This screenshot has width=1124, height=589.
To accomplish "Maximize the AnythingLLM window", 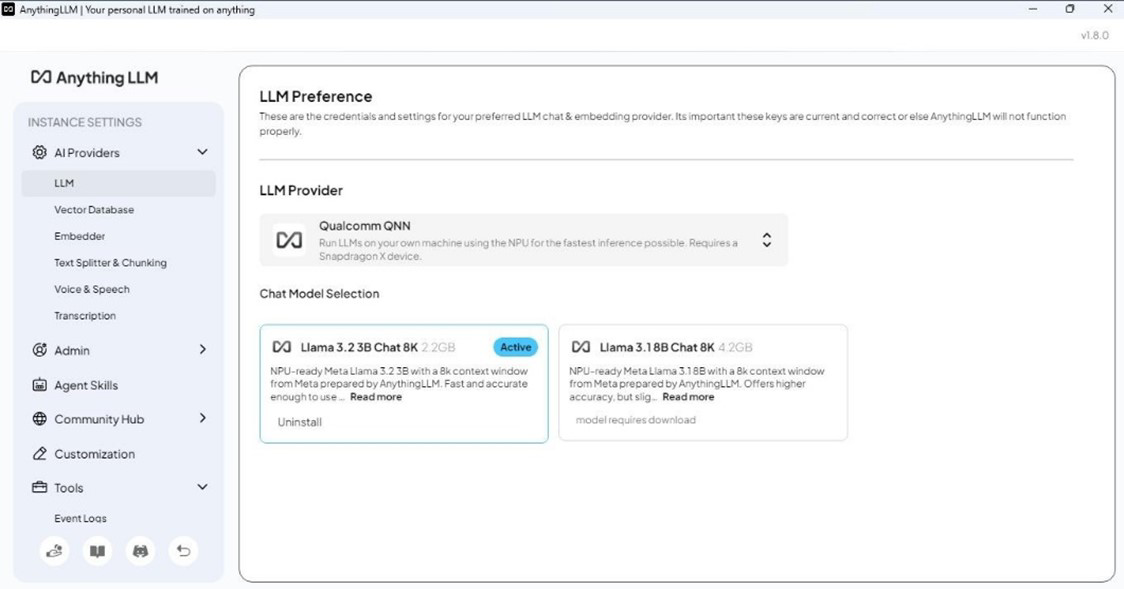I will click(1070, 9).
